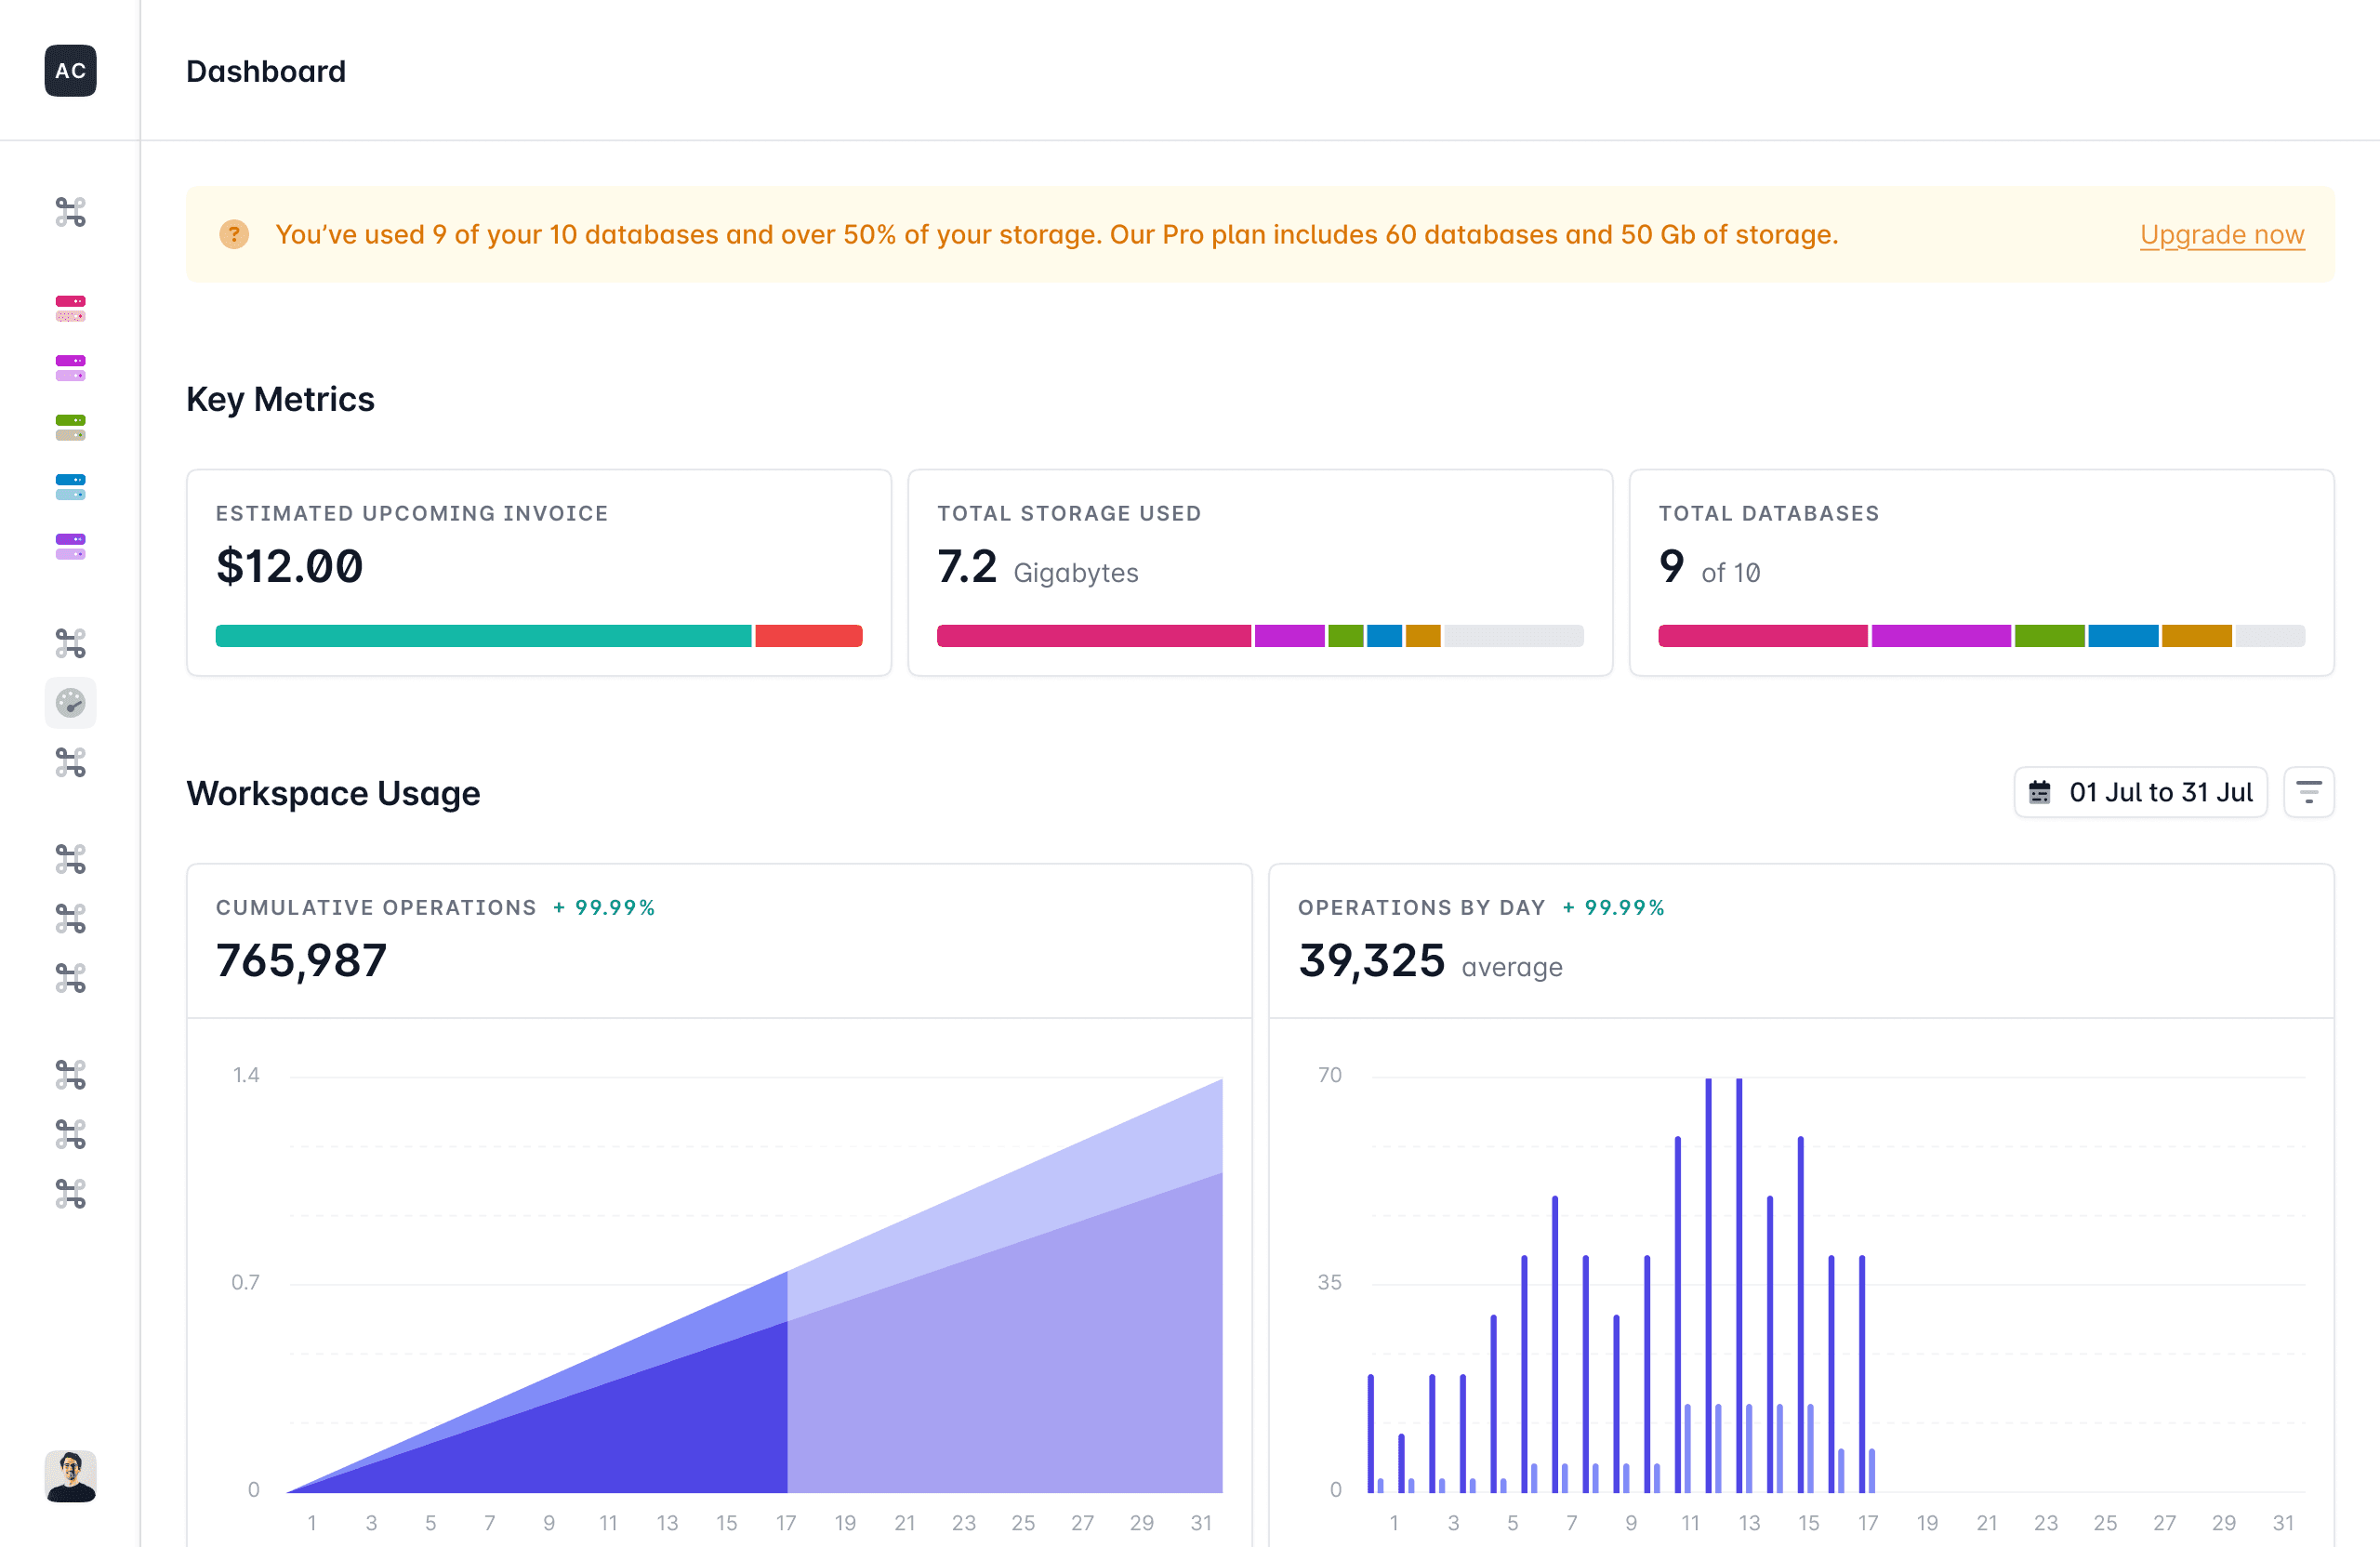Viewport: 2380px width, 1547px height.
Task: Click the teal segment of invoice bar
Action: click(483, 636)
